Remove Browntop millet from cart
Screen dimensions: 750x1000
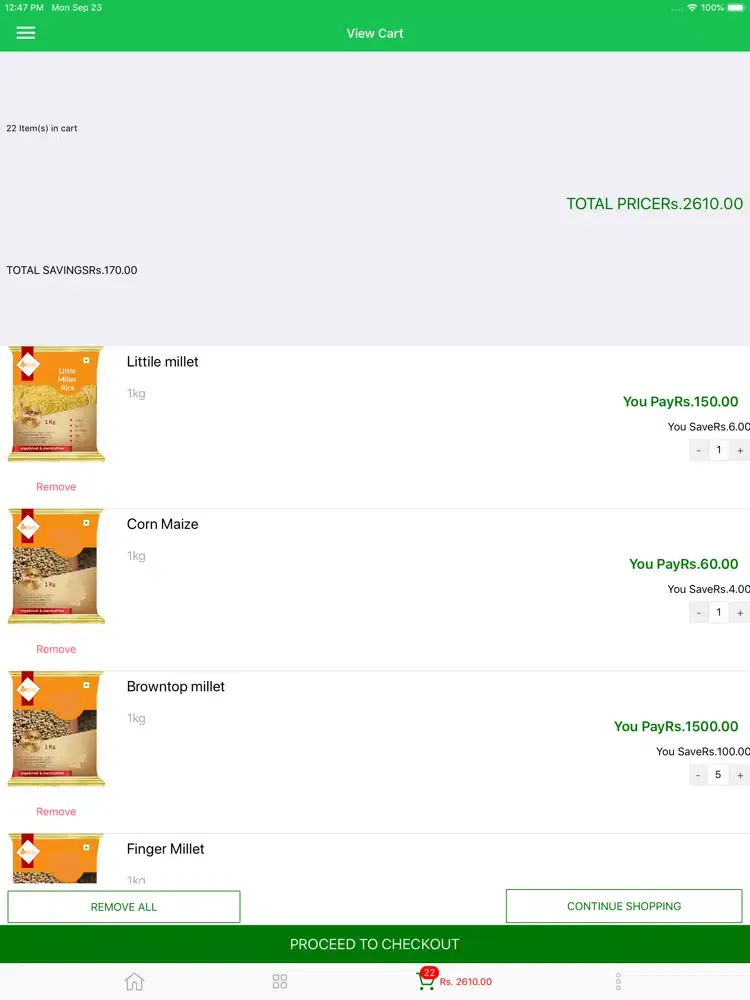click(56, 812)
